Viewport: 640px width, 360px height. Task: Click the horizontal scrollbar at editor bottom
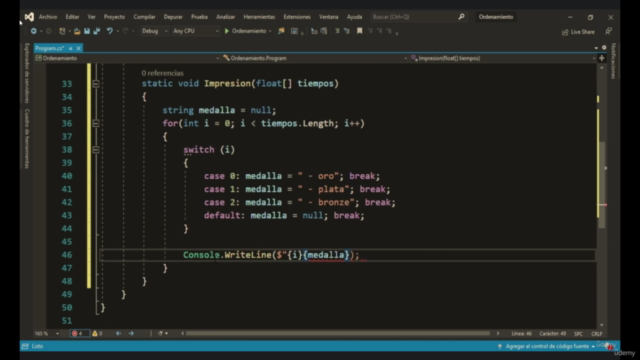[338, 333]
